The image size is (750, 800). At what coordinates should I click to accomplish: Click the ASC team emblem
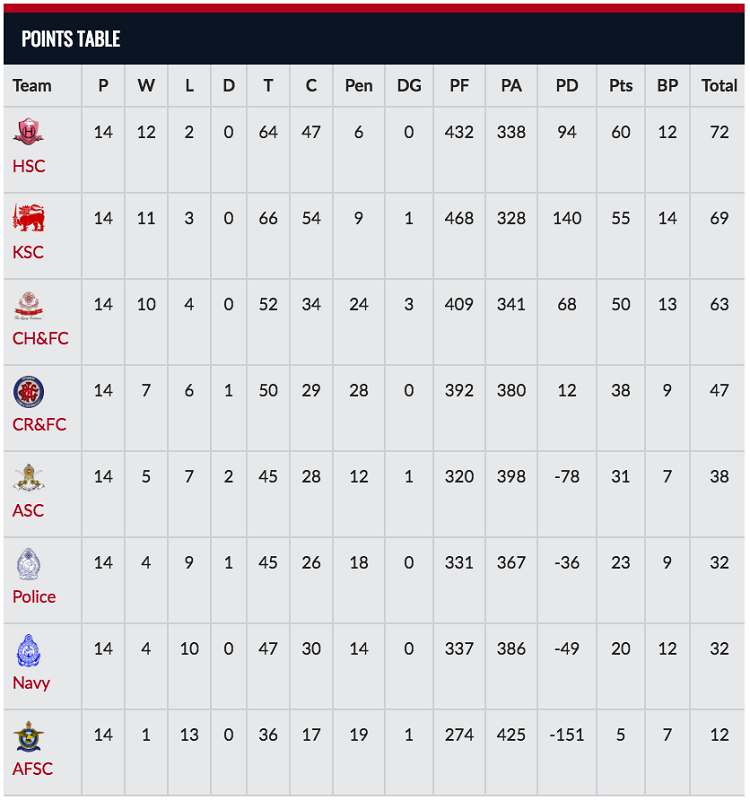28,477
